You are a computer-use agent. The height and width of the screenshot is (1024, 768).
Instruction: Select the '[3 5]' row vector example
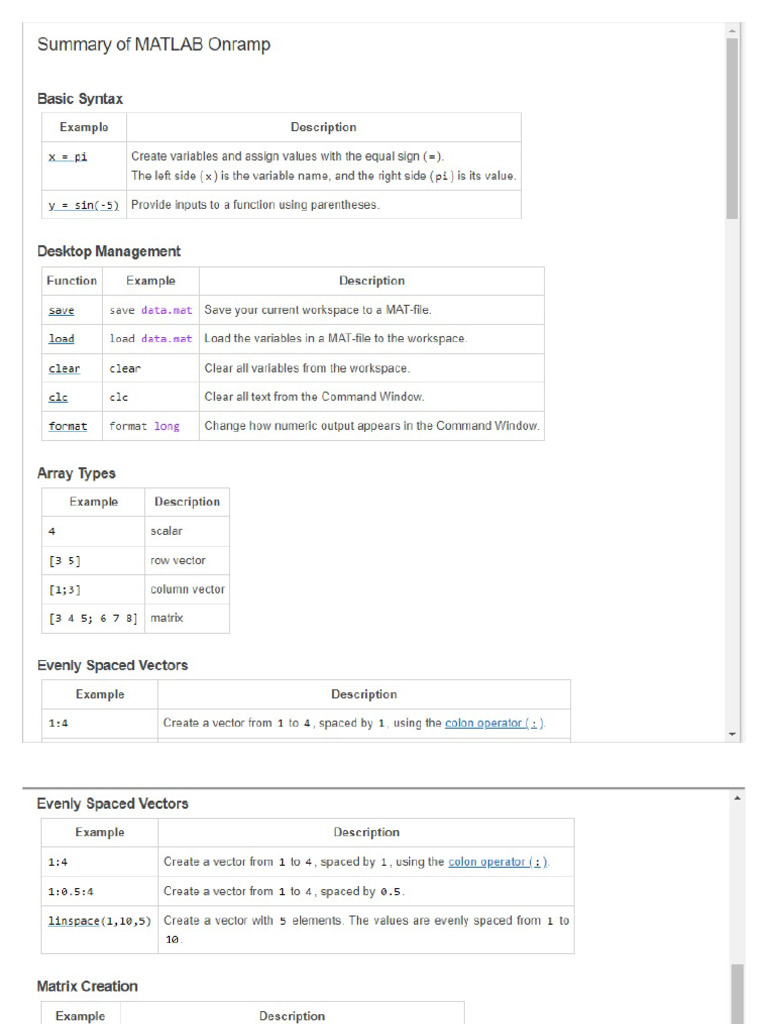65,560
